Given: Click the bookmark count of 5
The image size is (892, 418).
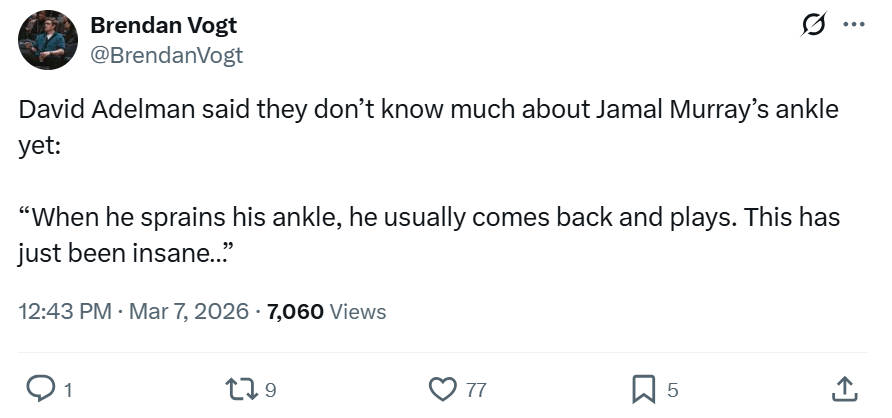Looking at the screenshot, I should (672, 389).
